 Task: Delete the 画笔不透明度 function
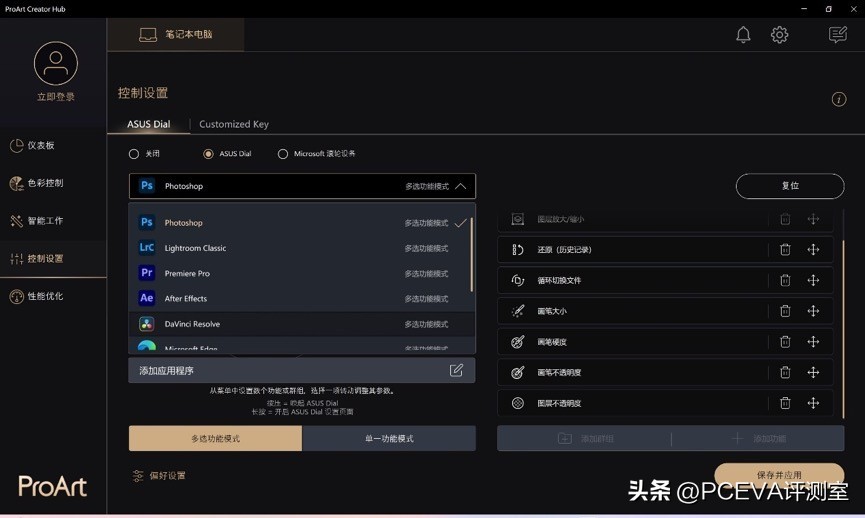tap(785, 372)
